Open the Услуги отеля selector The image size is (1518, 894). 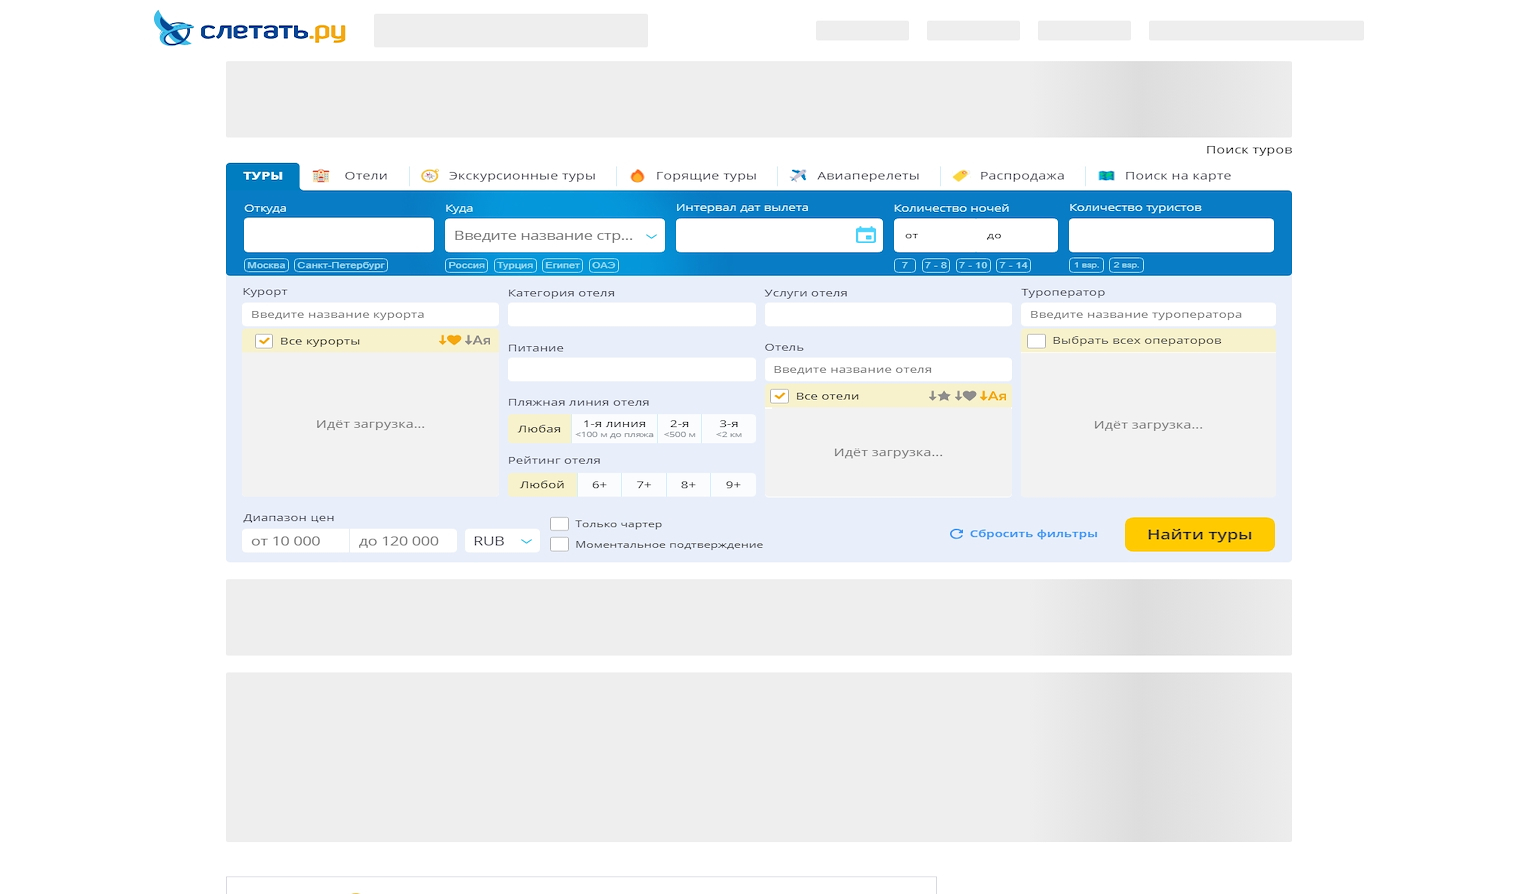(888, 314)
